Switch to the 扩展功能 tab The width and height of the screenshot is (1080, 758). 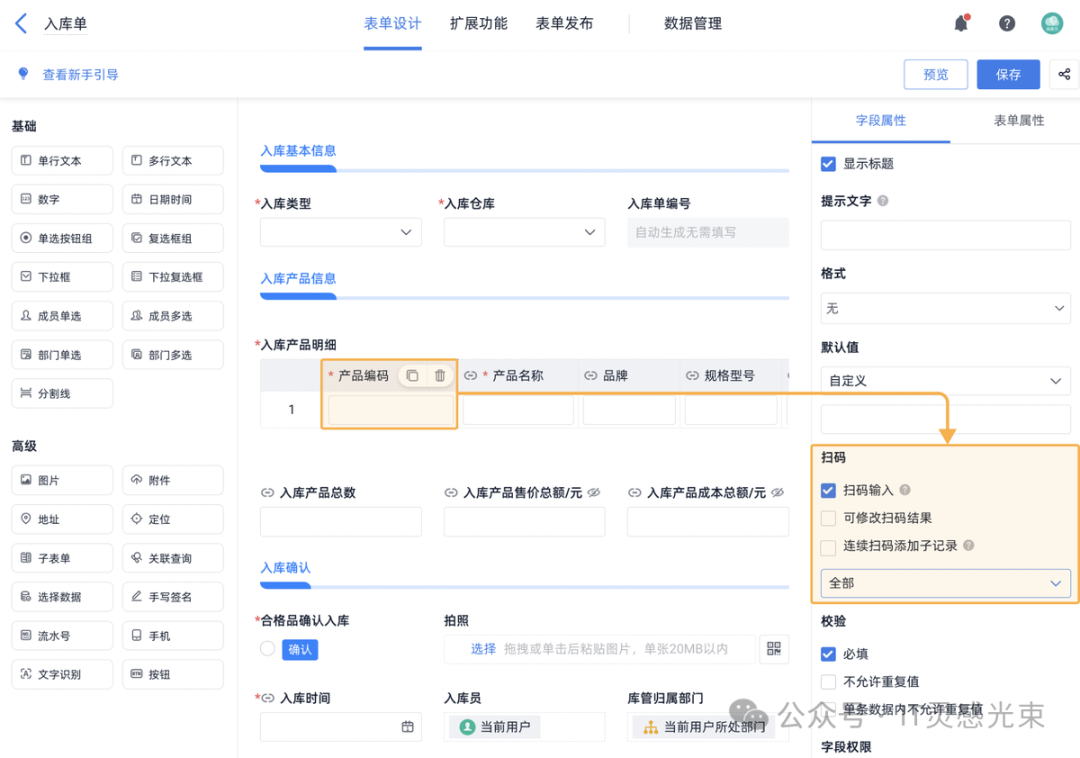[478, 24]
